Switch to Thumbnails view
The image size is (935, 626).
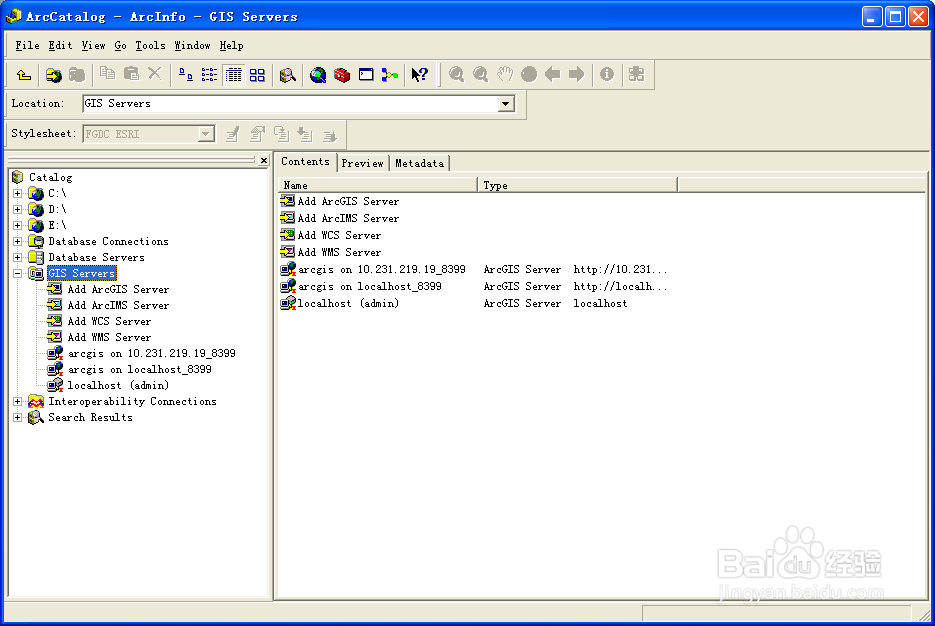pyautogui.click(x=257, y=75)
